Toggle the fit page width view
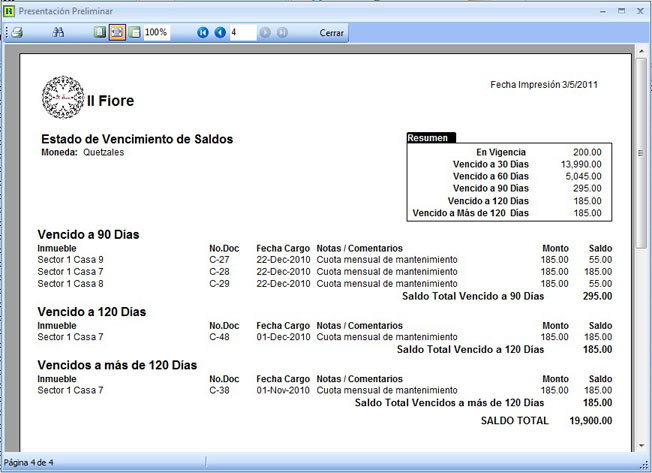The height and width of the screenshot is (473, 652). (x=117, y=32)
